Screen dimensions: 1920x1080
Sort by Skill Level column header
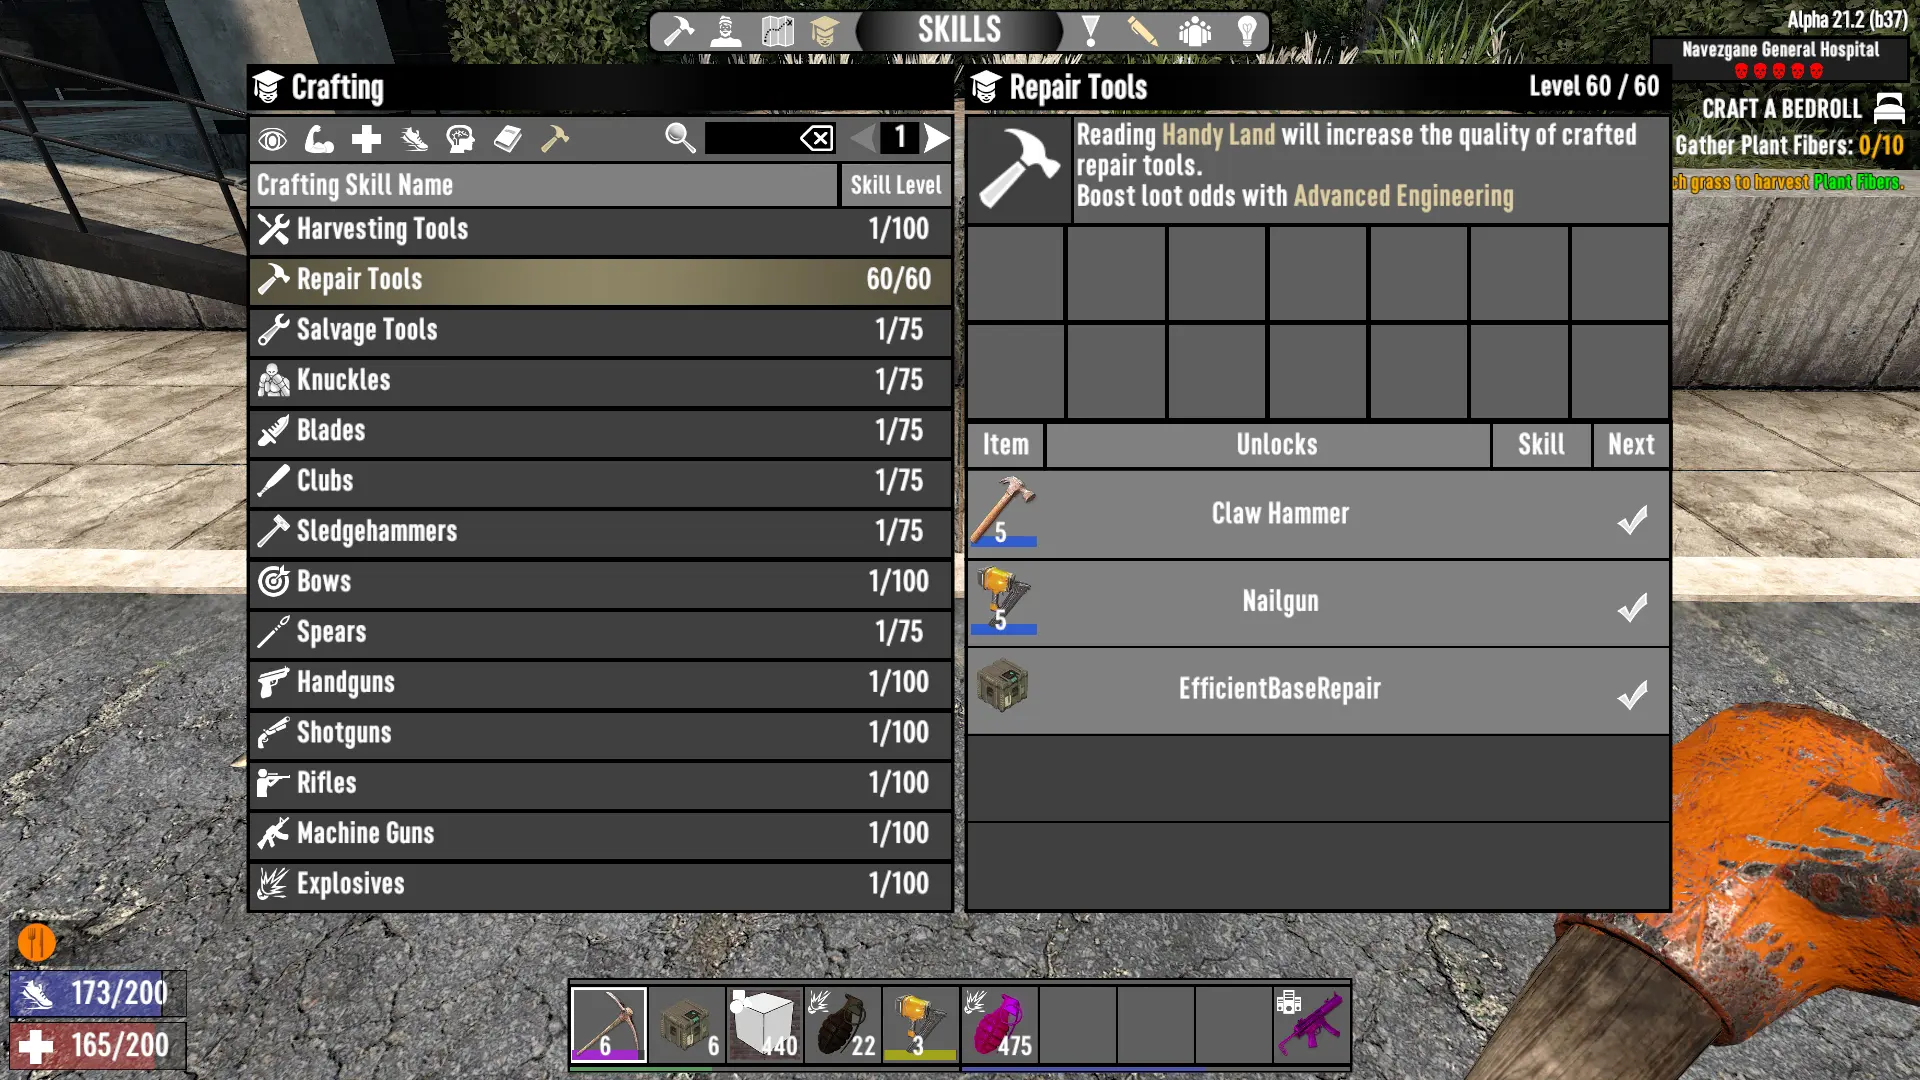[895, 185]
